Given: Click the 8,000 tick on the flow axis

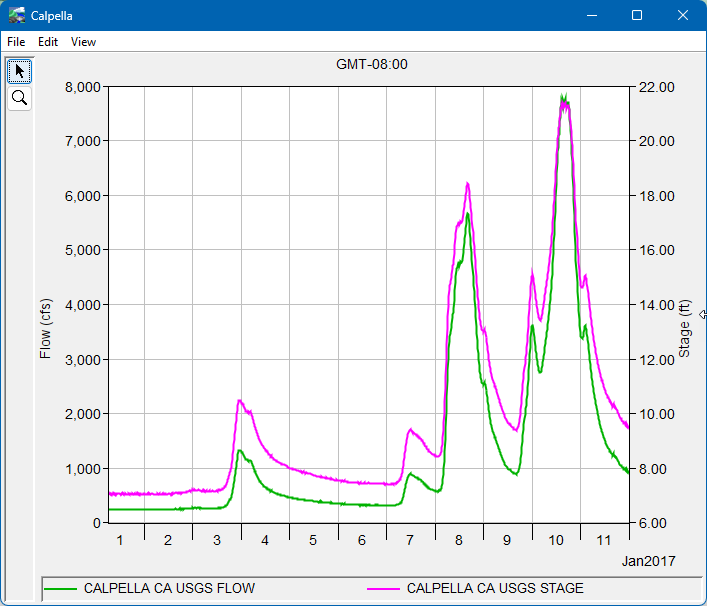Looking at the screenshot, I should (80, 87).
